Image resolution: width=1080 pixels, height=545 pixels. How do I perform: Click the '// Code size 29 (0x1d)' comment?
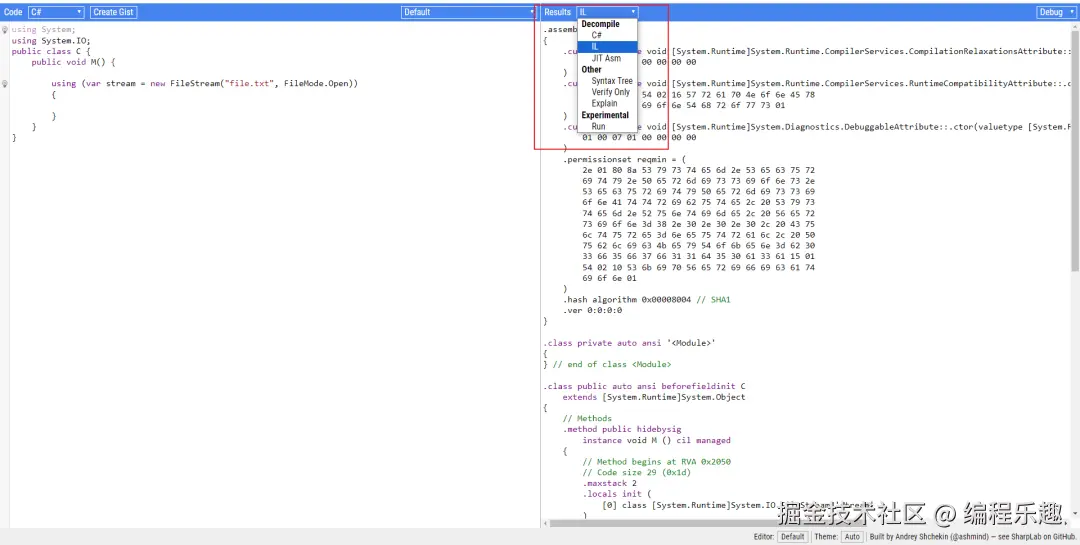636,473
